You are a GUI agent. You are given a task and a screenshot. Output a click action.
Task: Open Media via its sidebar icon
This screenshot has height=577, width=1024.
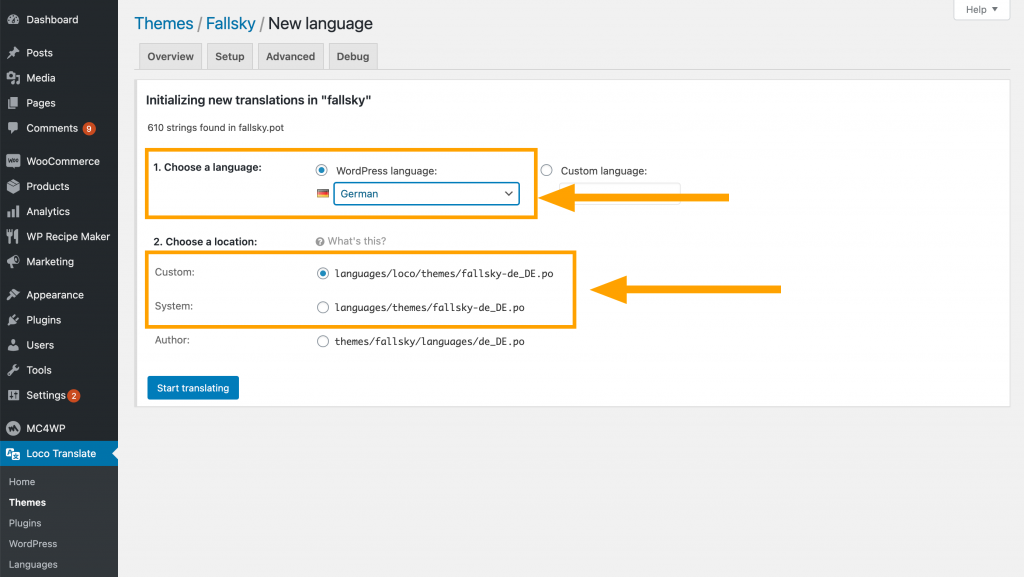pos(13,78)
